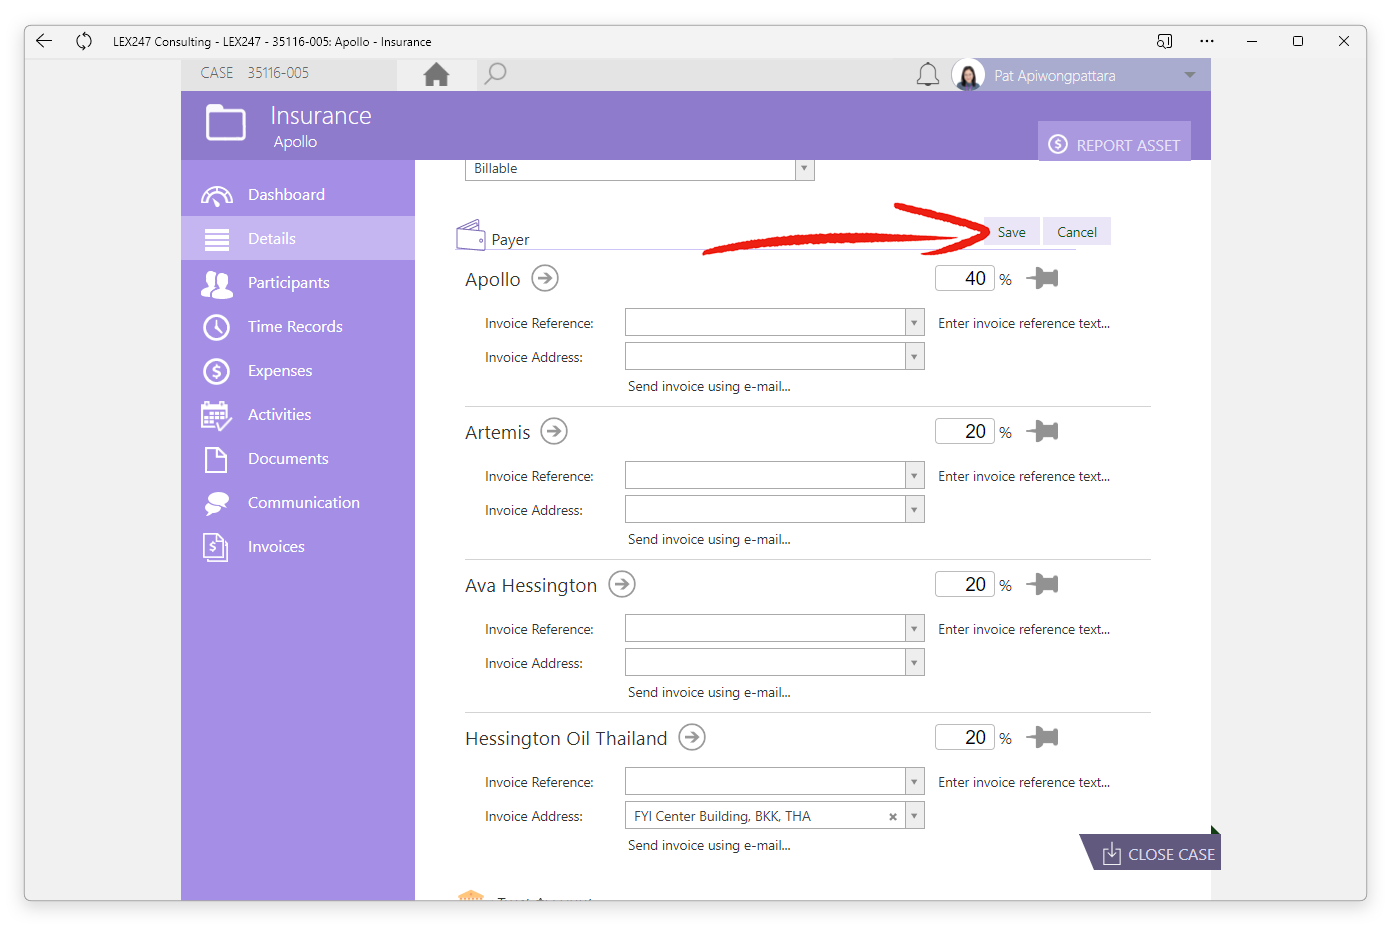Expand Artemis Invoice Reference dropdown

(914, 475)
